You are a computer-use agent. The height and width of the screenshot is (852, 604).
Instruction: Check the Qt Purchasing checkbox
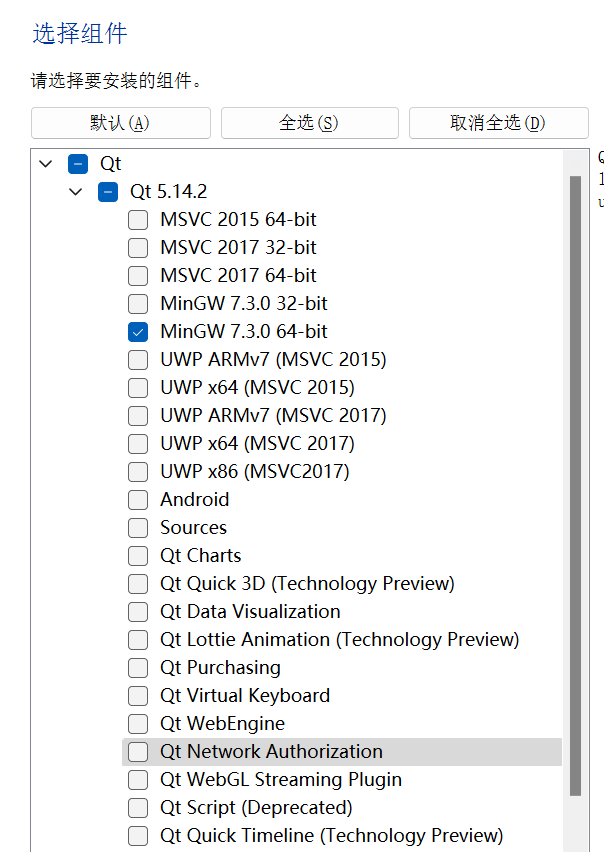[x=138, y=668]
